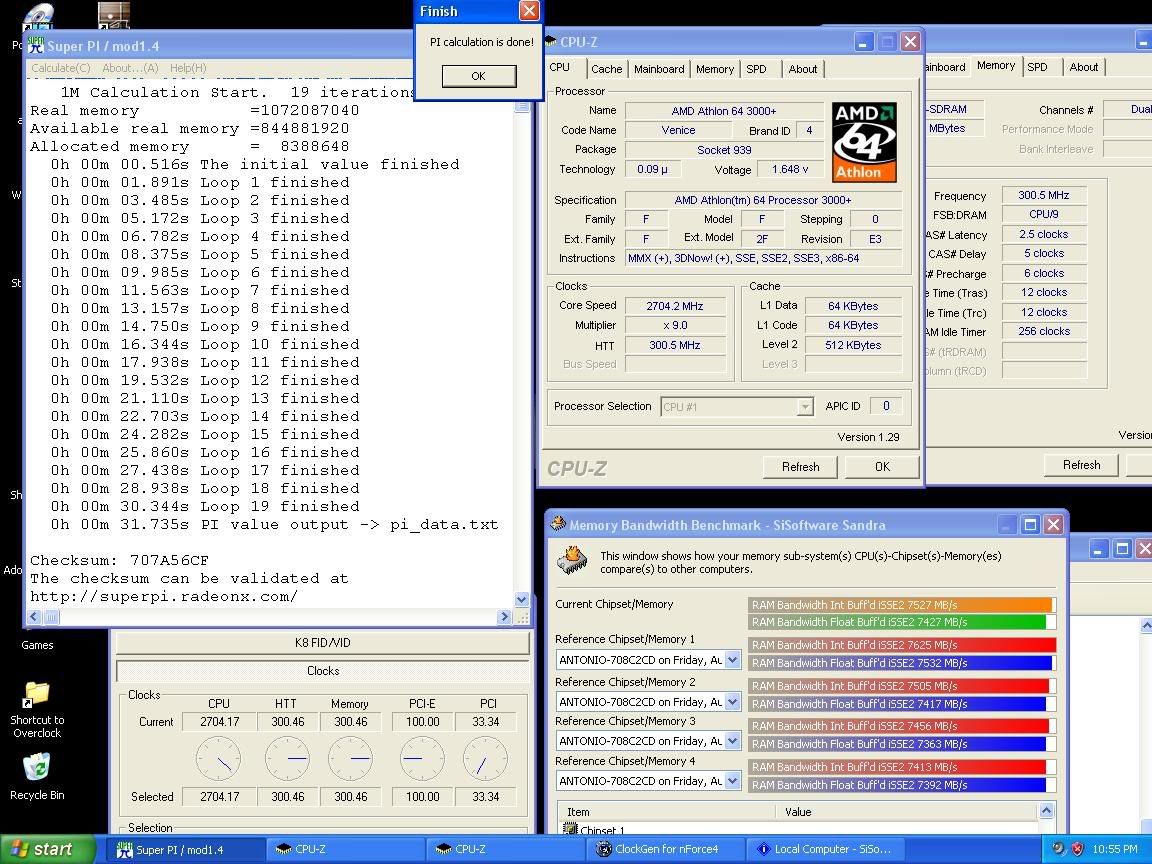
Task: Open the Cache tab in CPU-Z
Action: [606, 69]
